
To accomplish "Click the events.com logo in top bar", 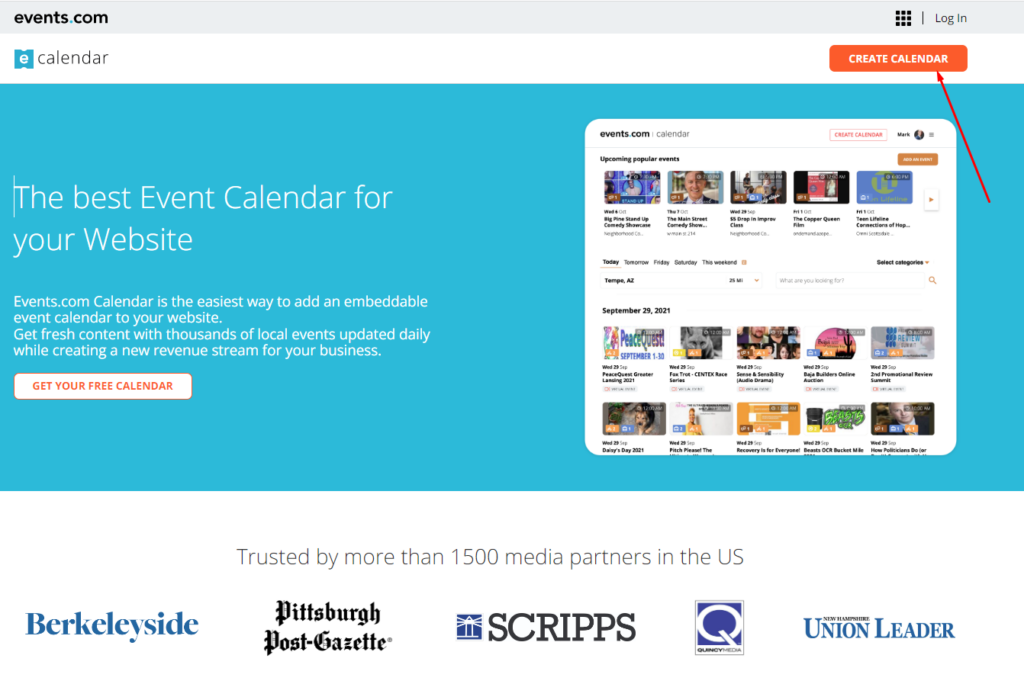I will [61, 18].
